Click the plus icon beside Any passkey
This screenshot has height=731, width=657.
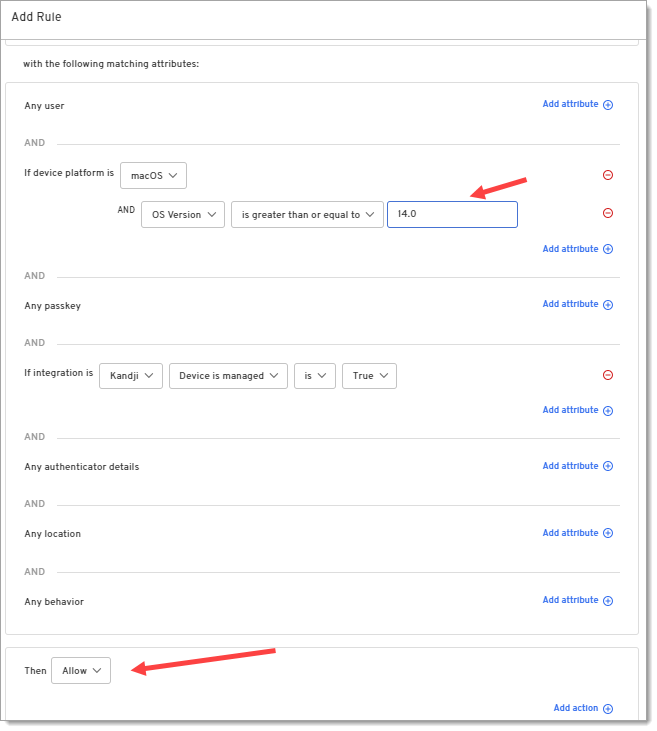click(x=608, y=305)
